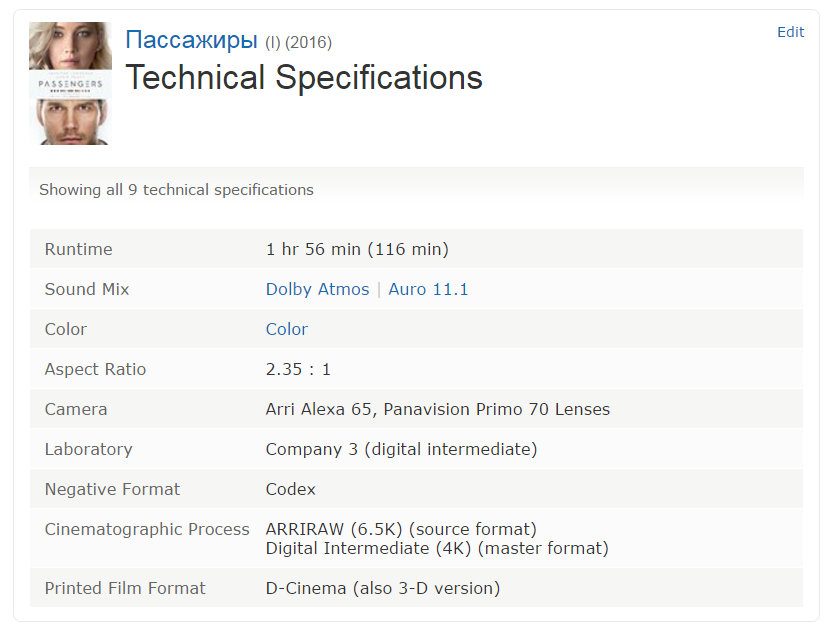The image size is (829, 628).
Task: Select the 1 hr 56 min runtime value
Action: click(x=357, y=249)
